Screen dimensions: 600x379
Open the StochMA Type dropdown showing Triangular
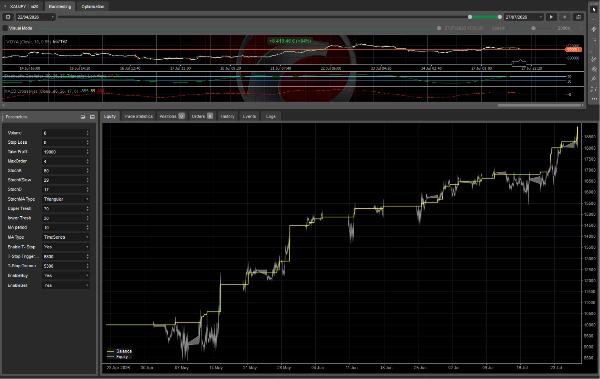[x=66, y=199]
